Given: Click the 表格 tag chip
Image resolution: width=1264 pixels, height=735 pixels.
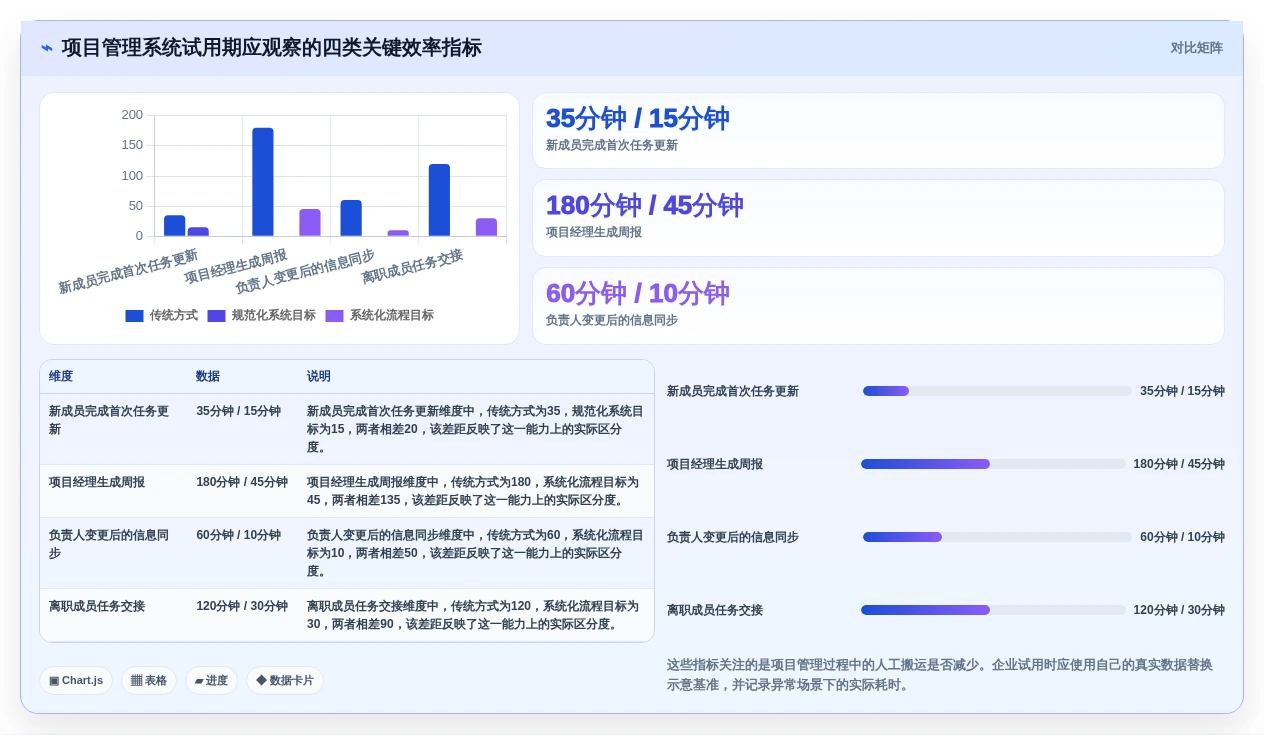Looking at the screenshot, I should [x=149, y=681].
